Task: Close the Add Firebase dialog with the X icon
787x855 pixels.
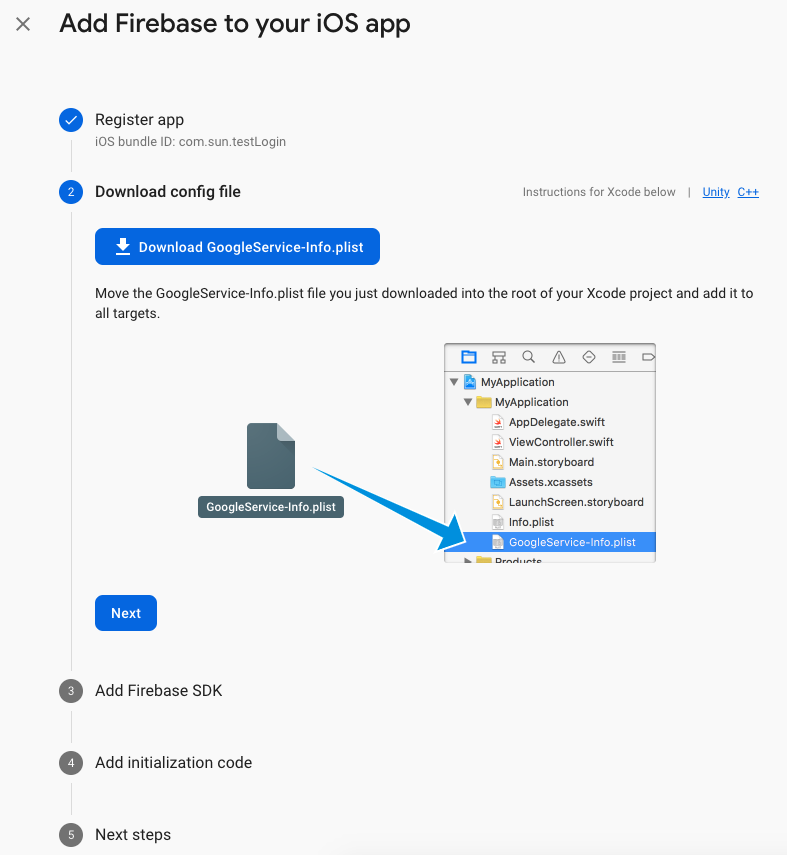Action: (23, 24)
